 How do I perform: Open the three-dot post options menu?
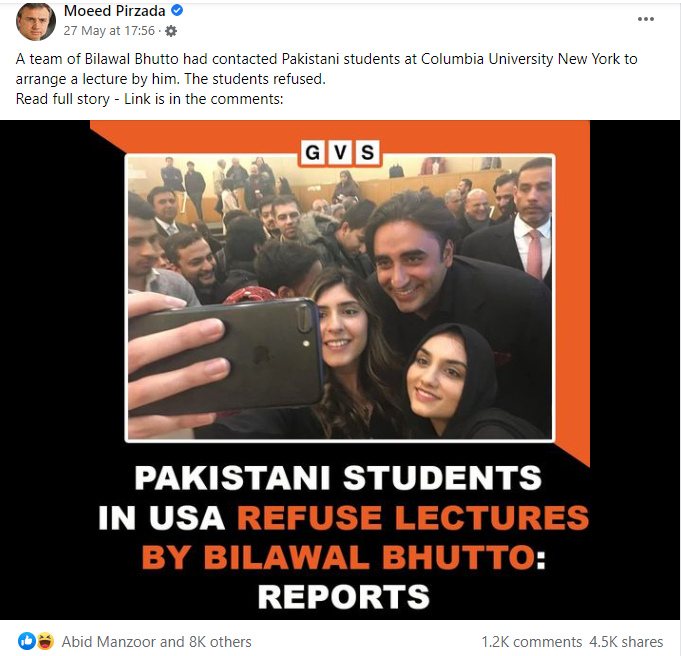pyautogui.click(x=645, y=19)
